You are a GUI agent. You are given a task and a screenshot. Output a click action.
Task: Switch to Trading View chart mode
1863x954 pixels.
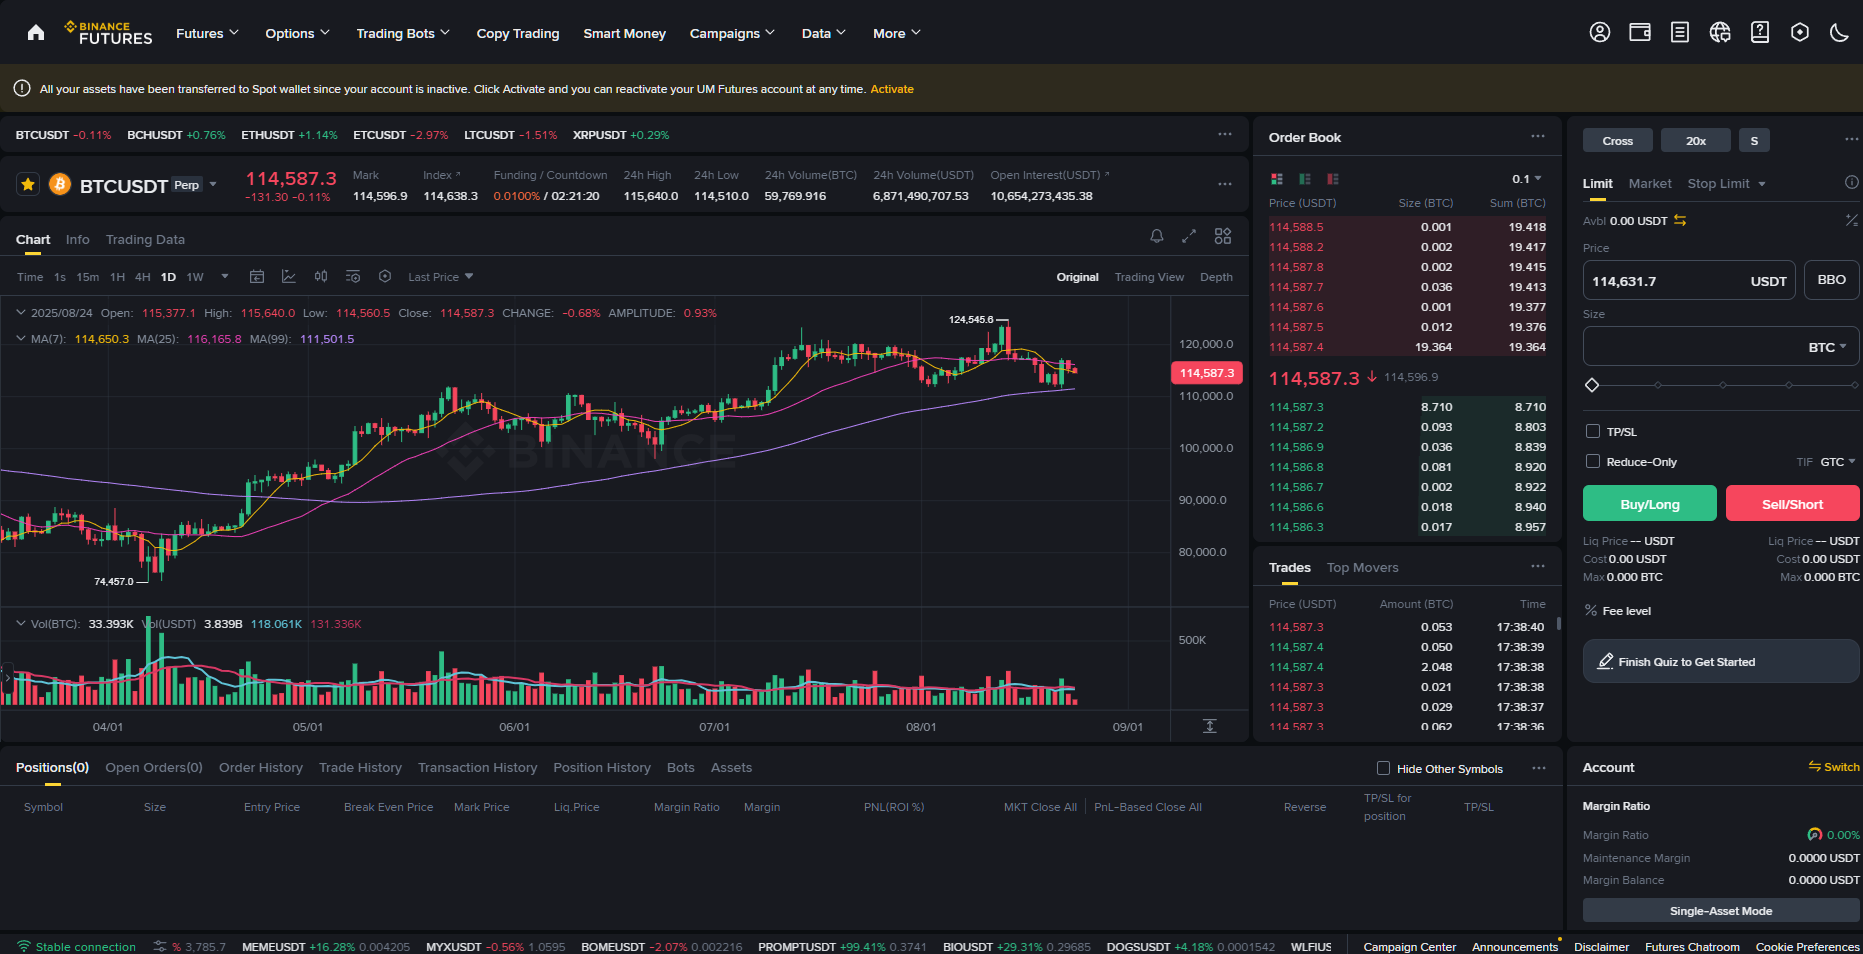tap(1149, 277)
